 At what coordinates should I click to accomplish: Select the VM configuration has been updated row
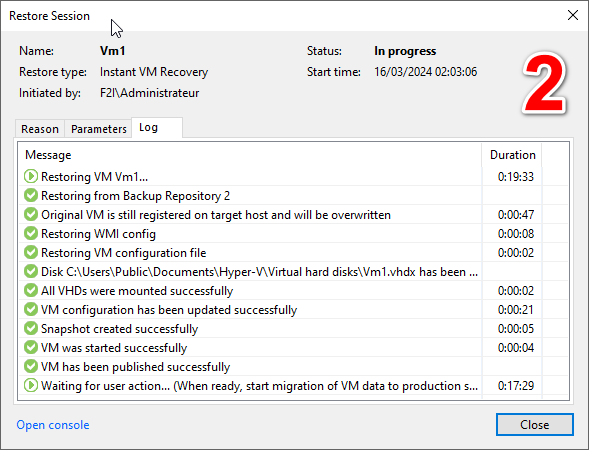click(293, 310)
